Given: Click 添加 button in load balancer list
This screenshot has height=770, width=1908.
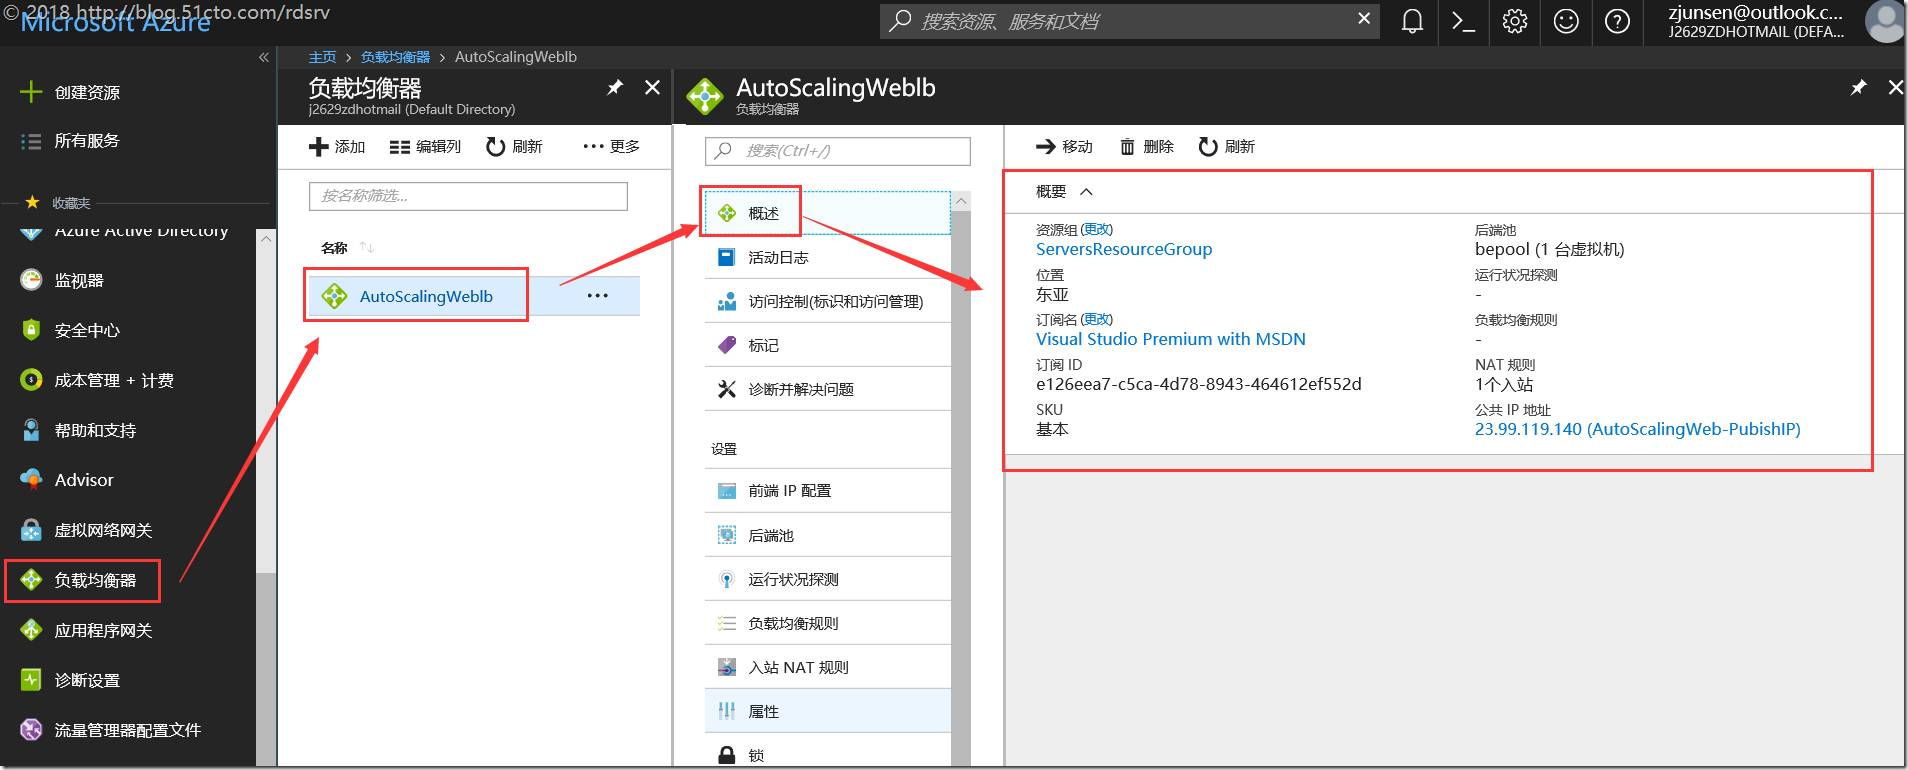Looking at the screenshot, I should click(337, 147).
